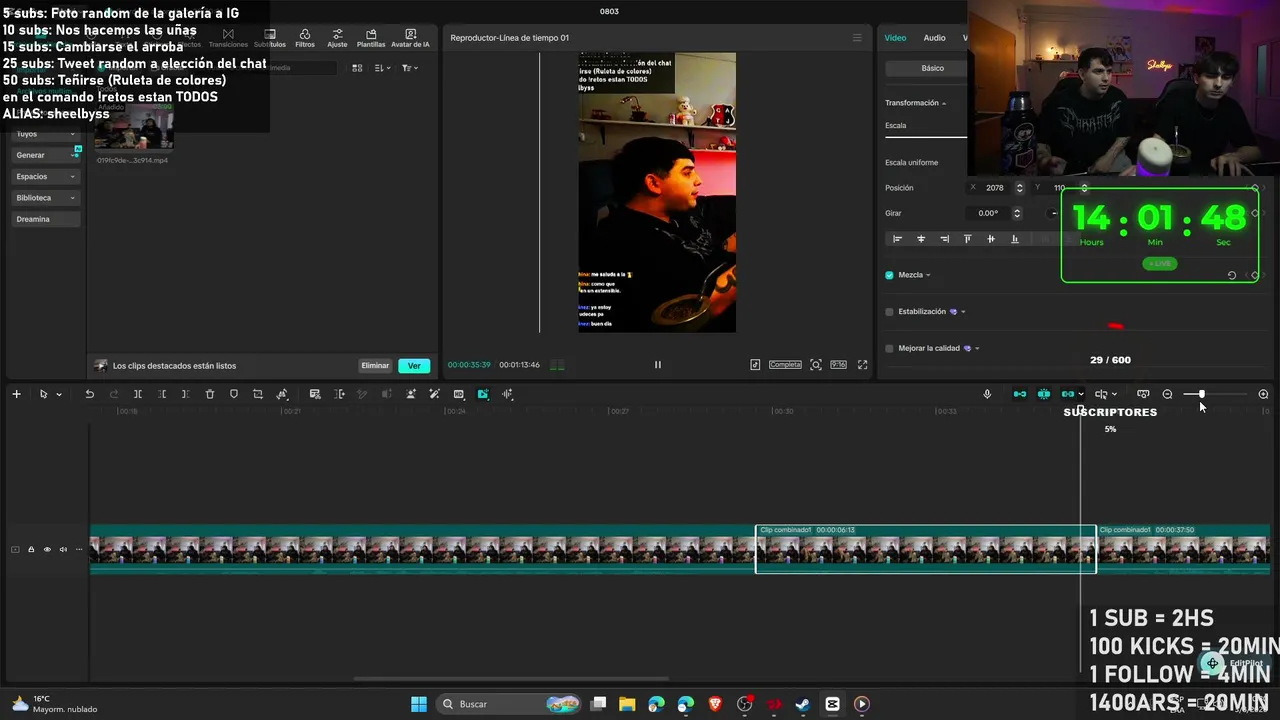1280x720 pixels.
Task: Align clip to the top edge
Action: pos(967,239)
